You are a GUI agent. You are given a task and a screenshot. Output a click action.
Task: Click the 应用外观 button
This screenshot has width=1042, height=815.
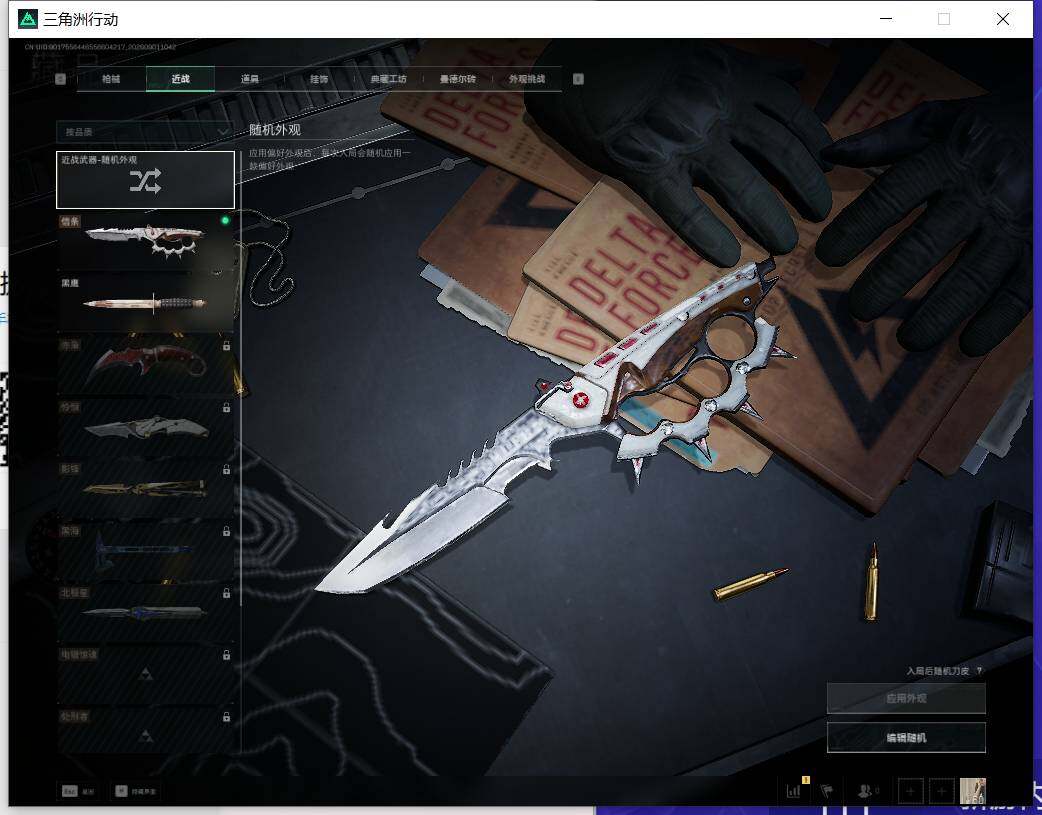point(906,698)
